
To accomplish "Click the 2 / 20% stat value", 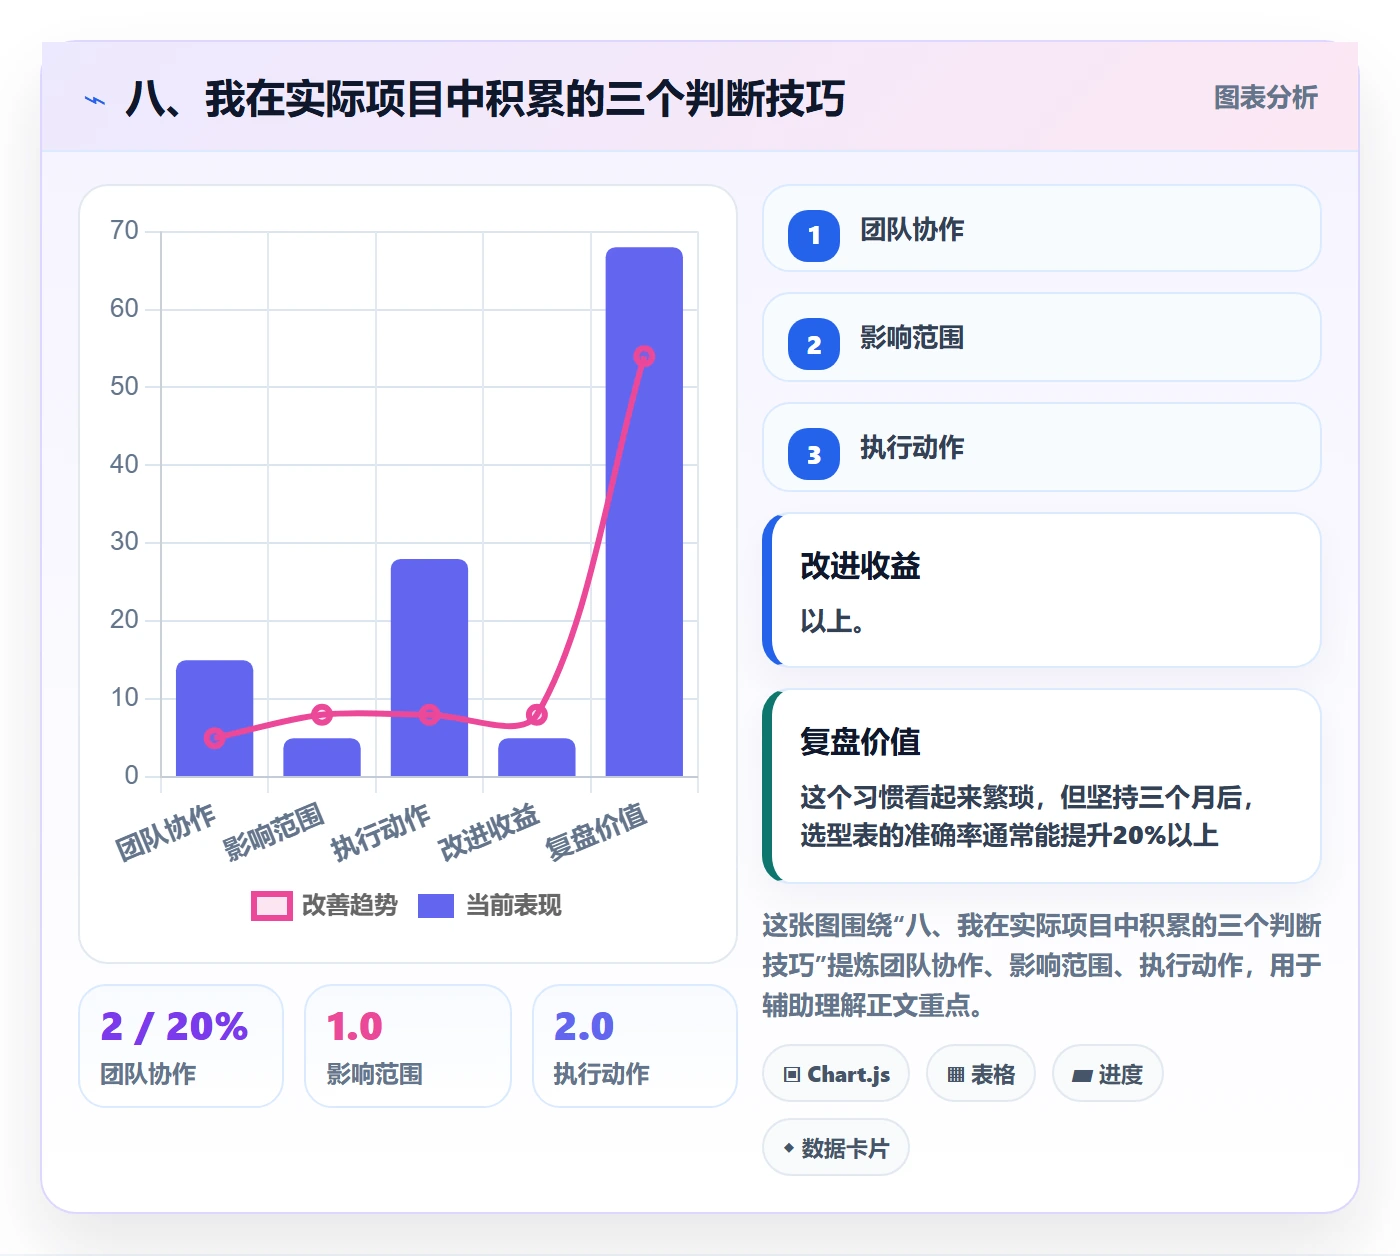I will tap(174, 1026).
